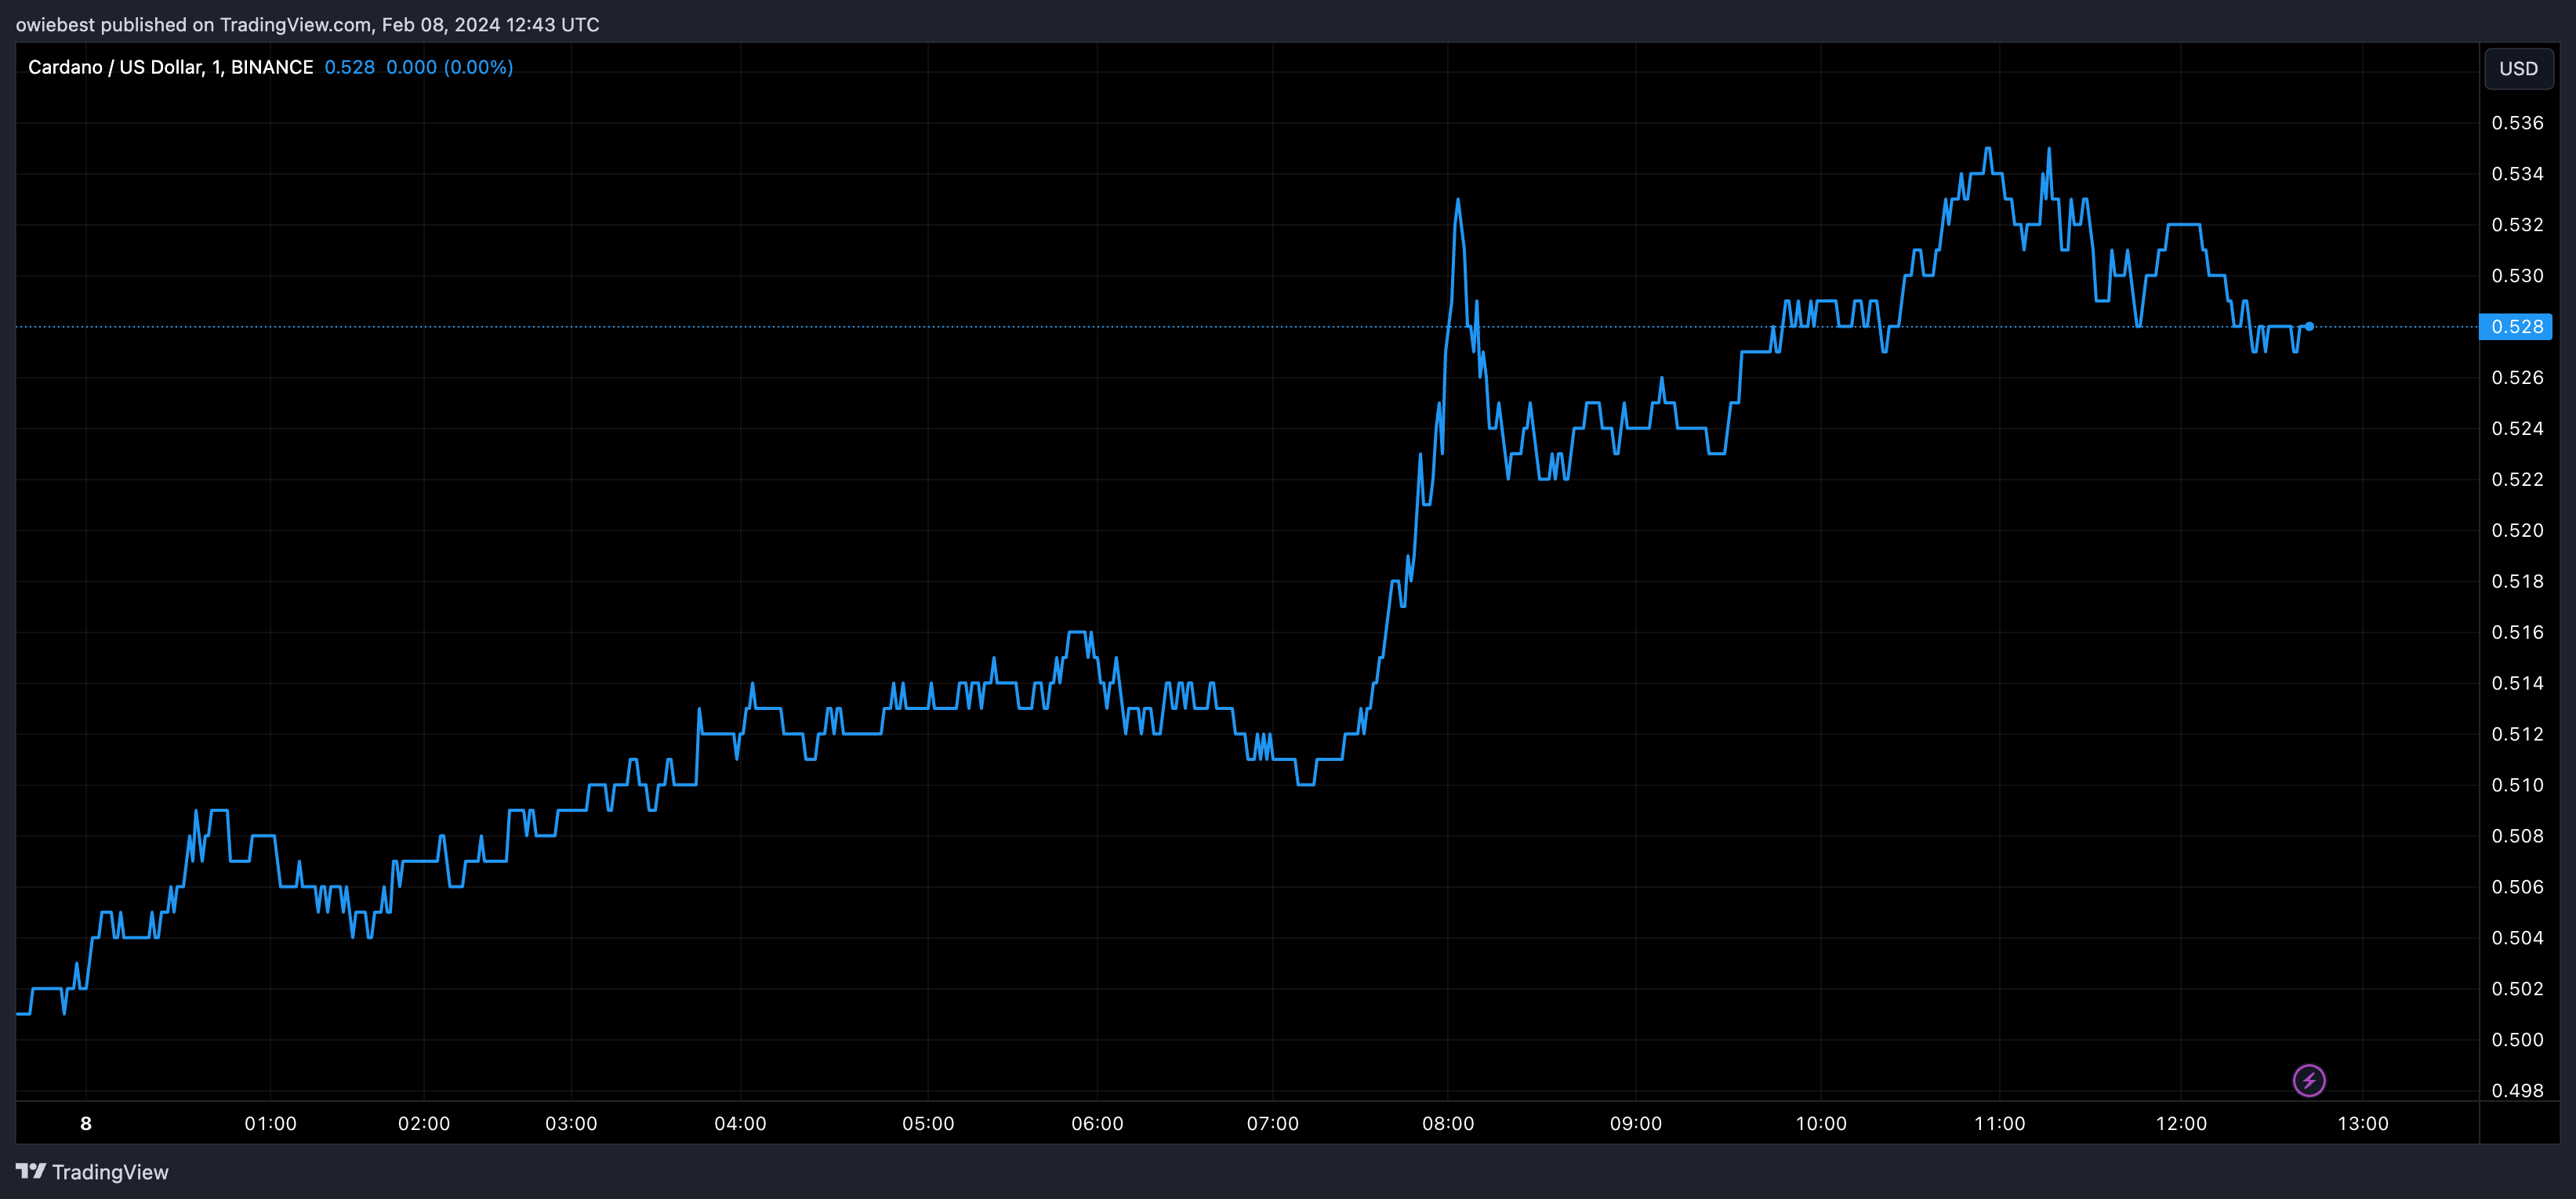
Task: Click the day 8 date marker
Action: tap(86, 1123)
